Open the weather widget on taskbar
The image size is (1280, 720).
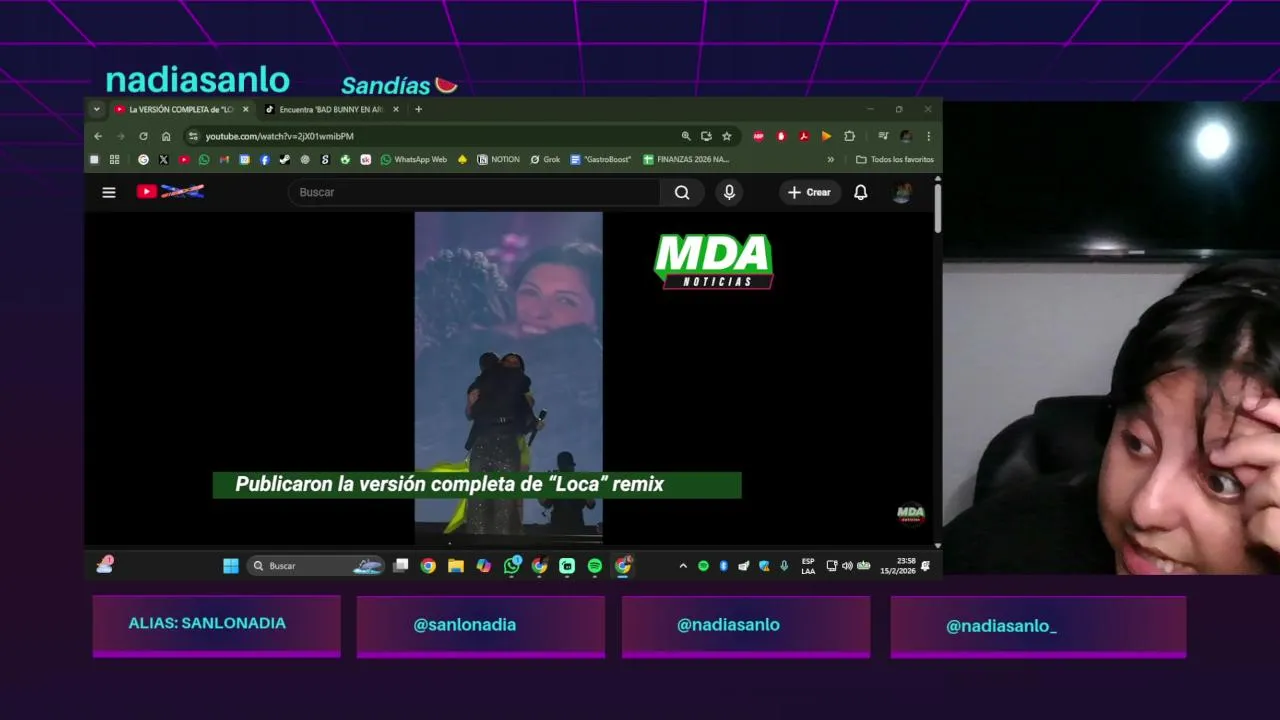pyautogui.click(x=104, y=565)
